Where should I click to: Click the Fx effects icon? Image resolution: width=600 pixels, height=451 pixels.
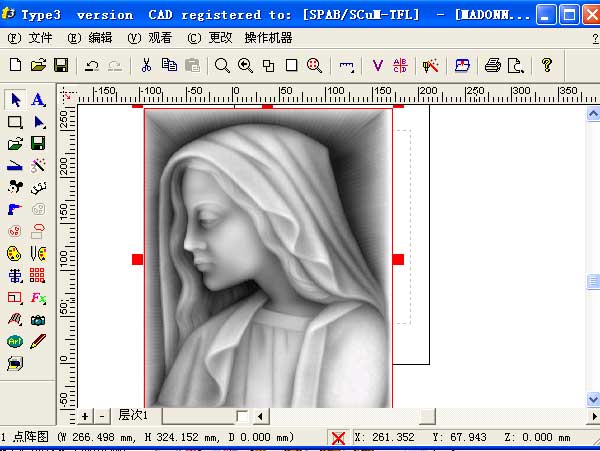[39, 298]
